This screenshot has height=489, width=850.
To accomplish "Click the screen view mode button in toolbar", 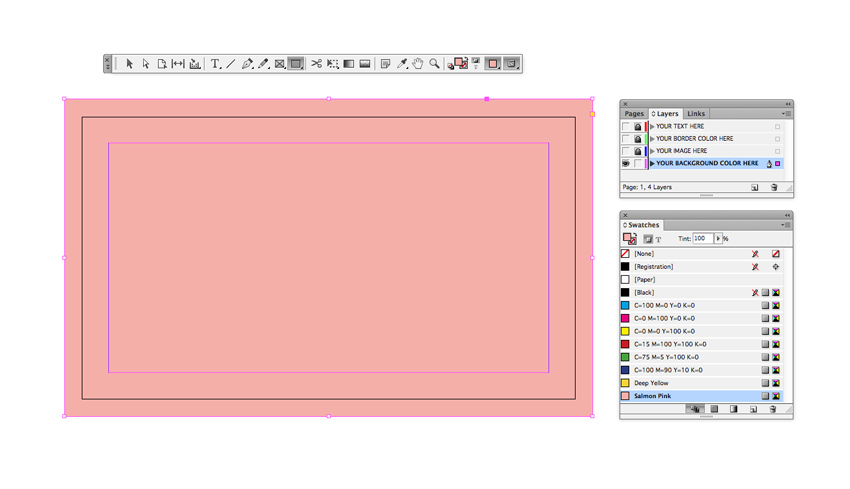I will (x=511, y=64).
